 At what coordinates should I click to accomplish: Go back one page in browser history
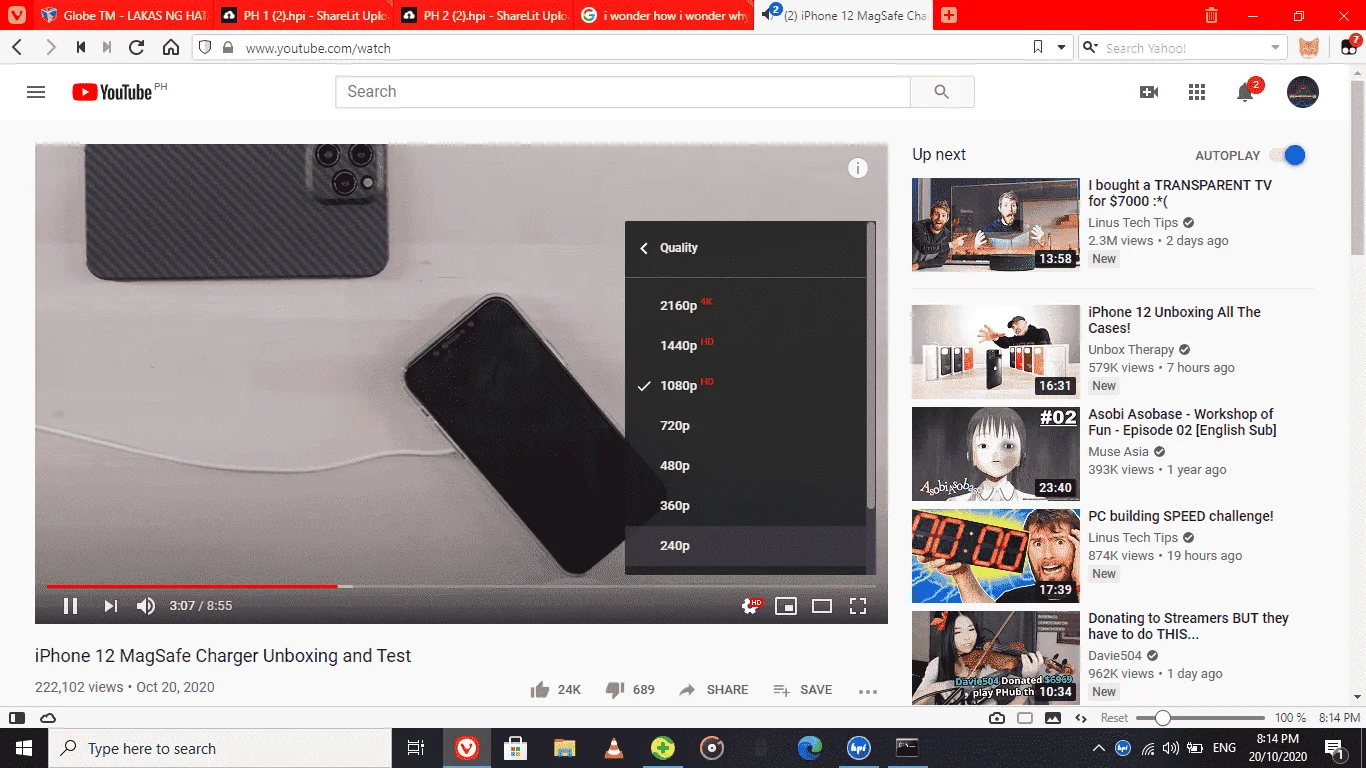[x=17, y=47]
